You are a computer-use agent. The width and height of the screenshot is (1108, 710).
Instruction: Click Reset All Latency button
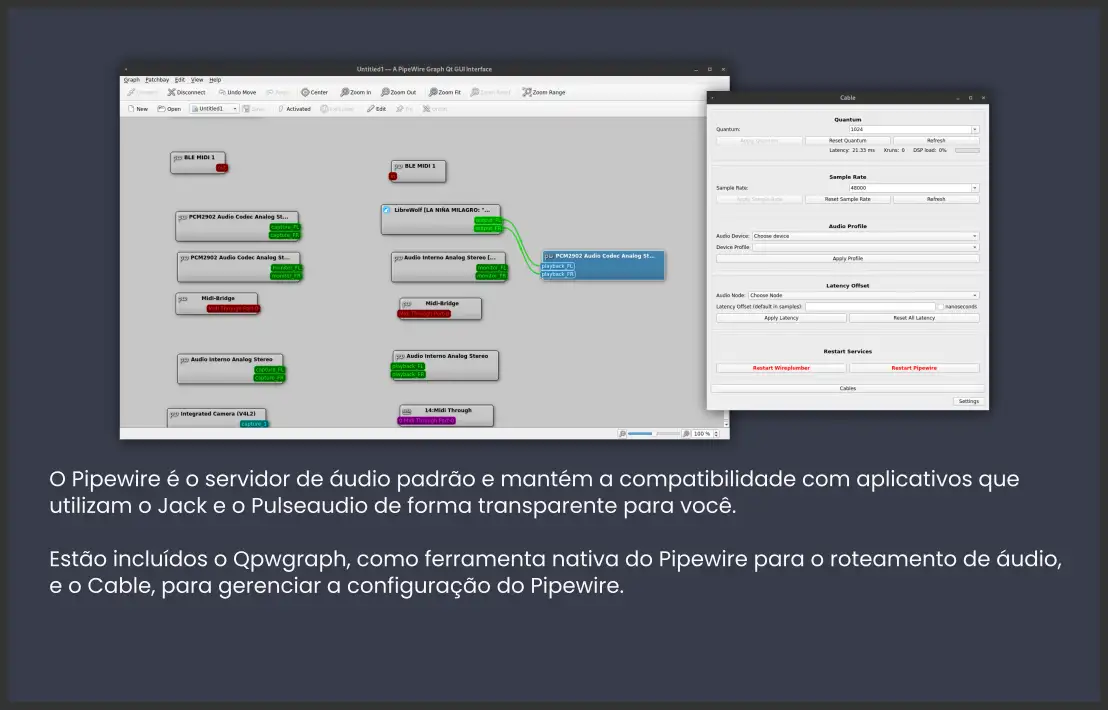click(x=914, y=318)
